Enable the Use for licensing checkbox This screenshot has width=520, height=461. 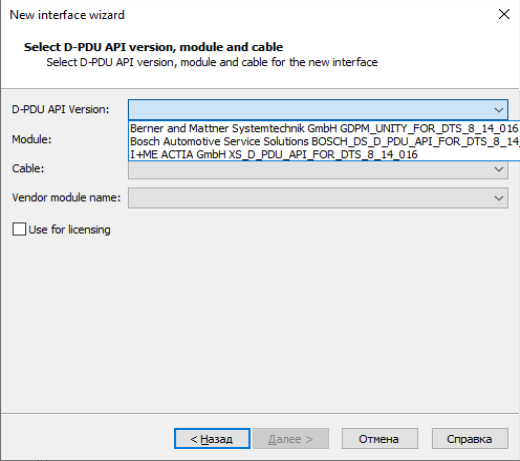coord(19,229)
